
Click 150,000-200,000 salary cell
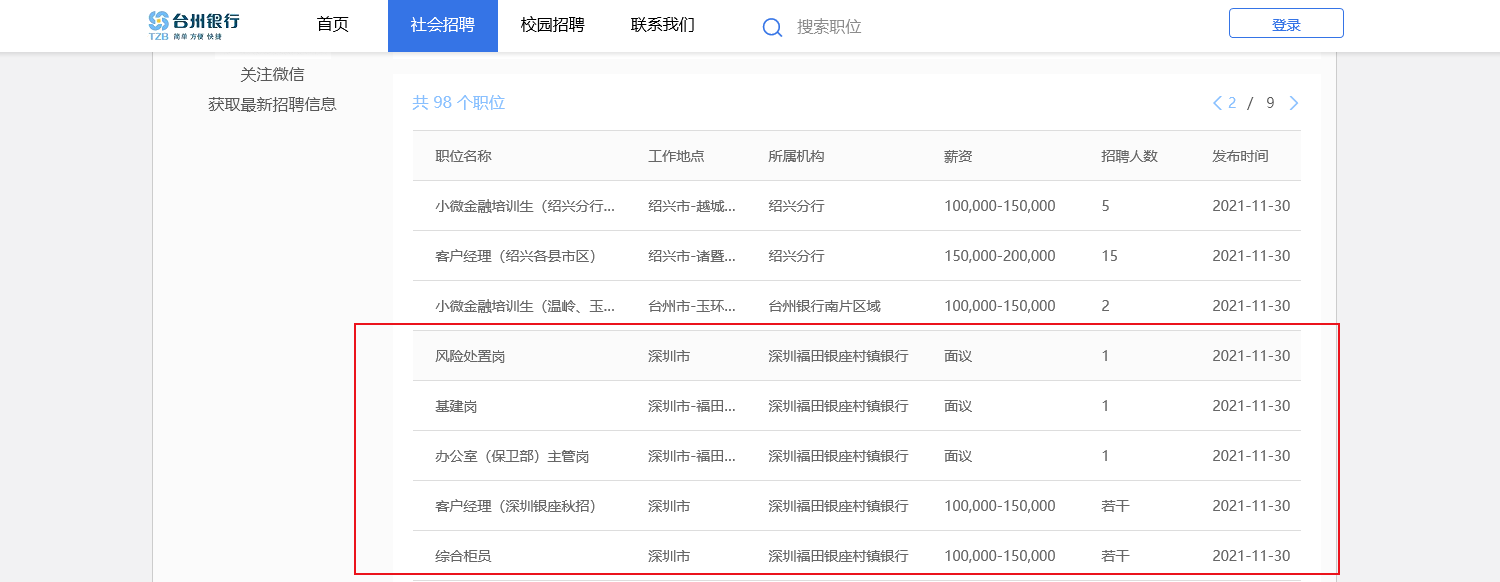[x=999, y=256]
